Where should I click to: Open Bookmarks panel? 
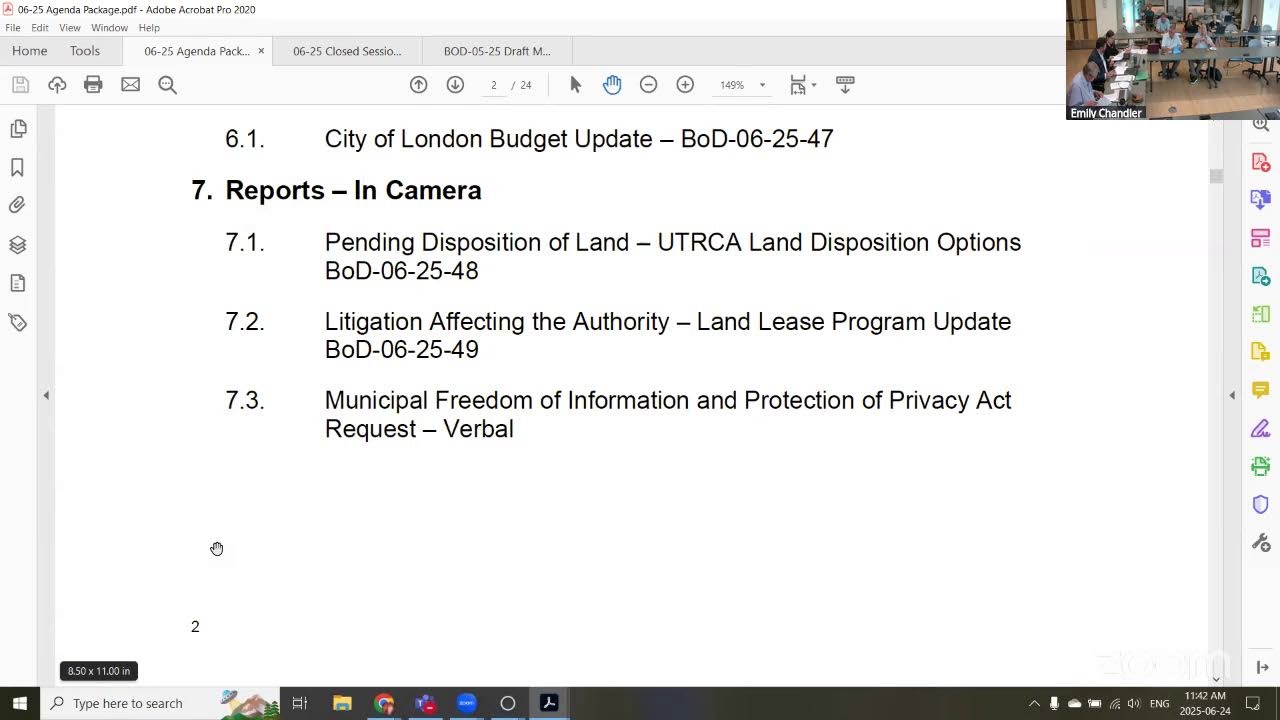click(17, 167)
